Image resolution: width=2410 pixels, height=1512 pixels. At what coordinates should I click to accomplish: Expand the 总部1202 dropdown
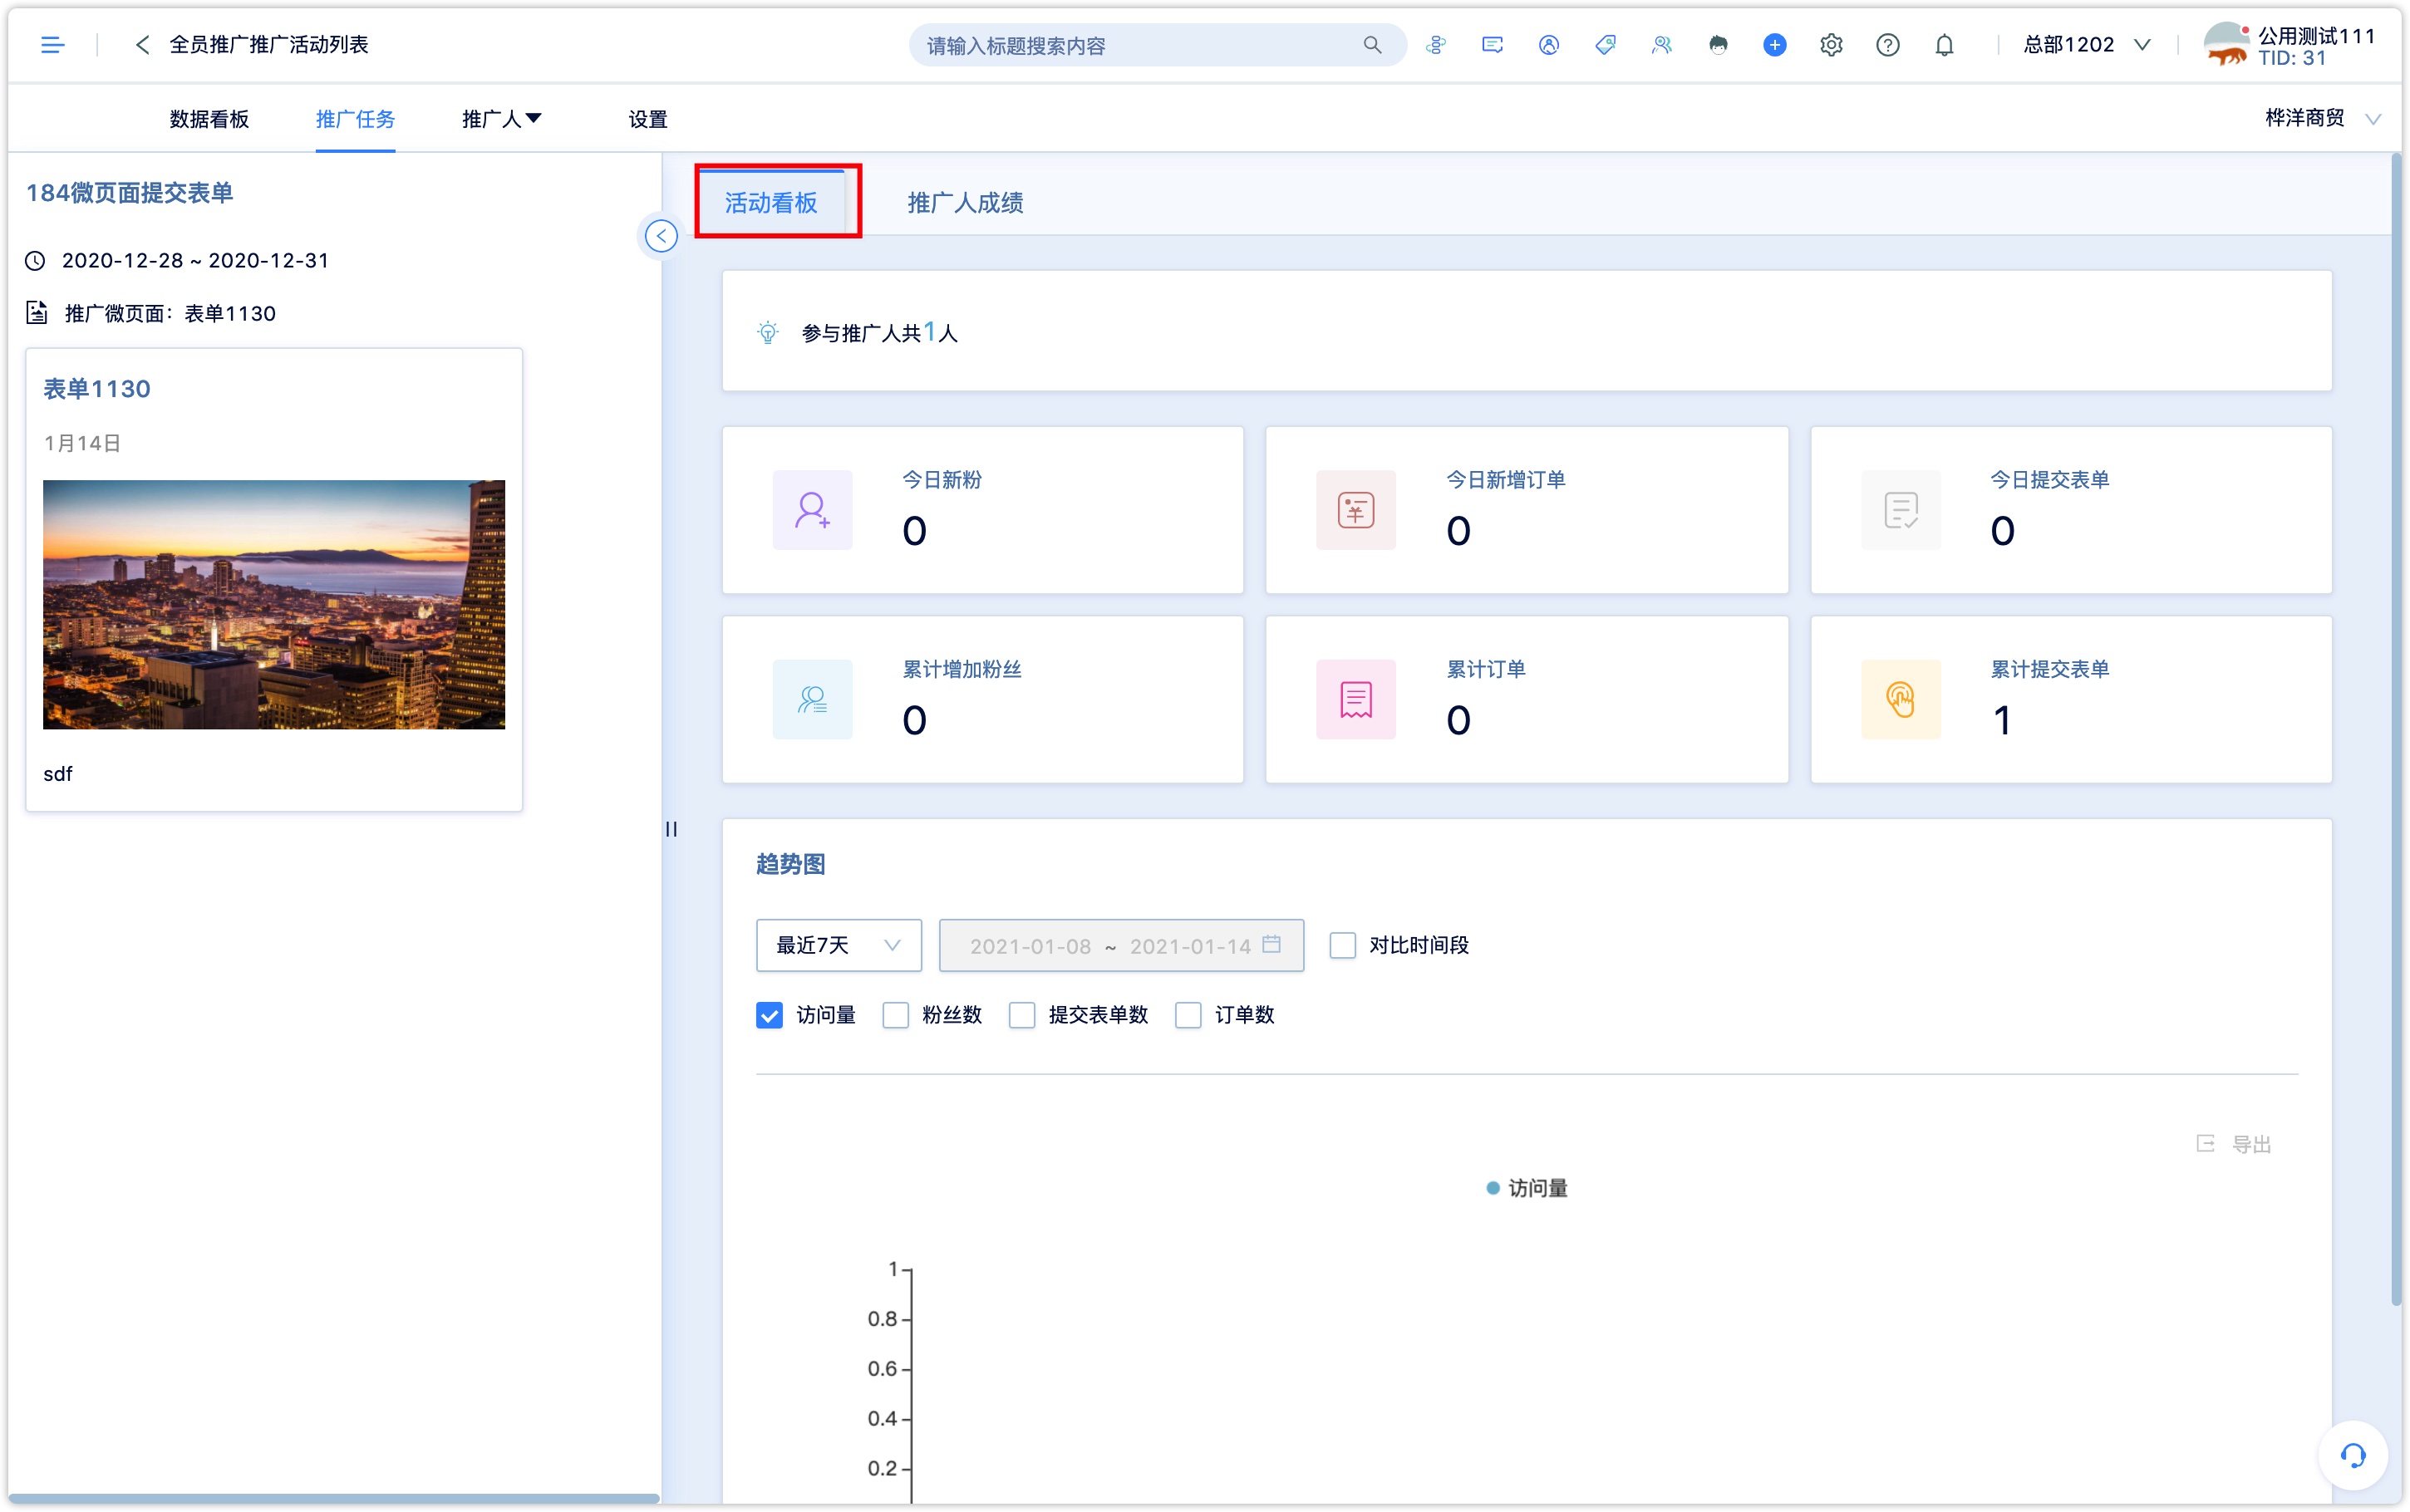pyautogui.click(x=2086, y=45)
